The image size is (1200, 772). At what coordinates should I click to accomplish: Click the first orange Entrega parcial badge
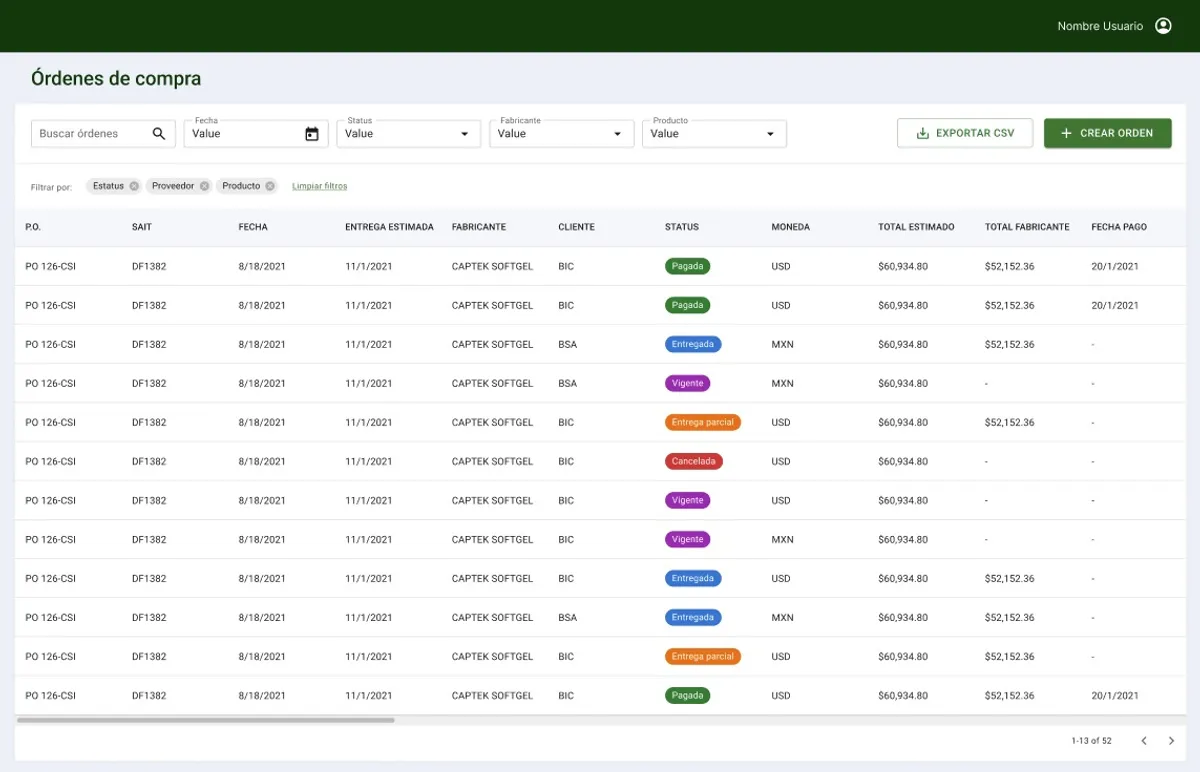click(x=702, y=422)
